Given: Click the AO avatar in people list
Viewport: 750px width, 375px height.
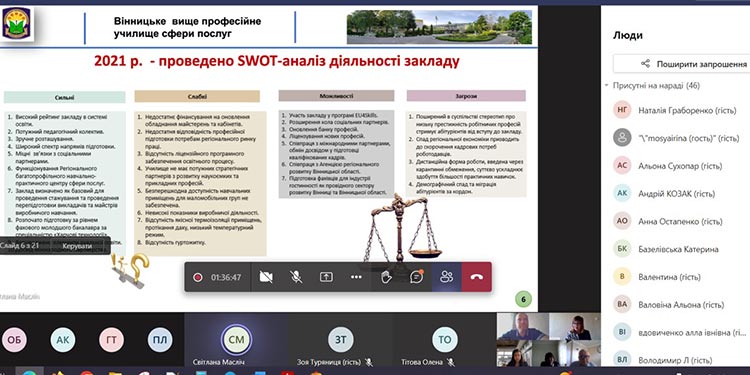Looking at the screenshot, I should pyautogui.click(x=622, y=221).
